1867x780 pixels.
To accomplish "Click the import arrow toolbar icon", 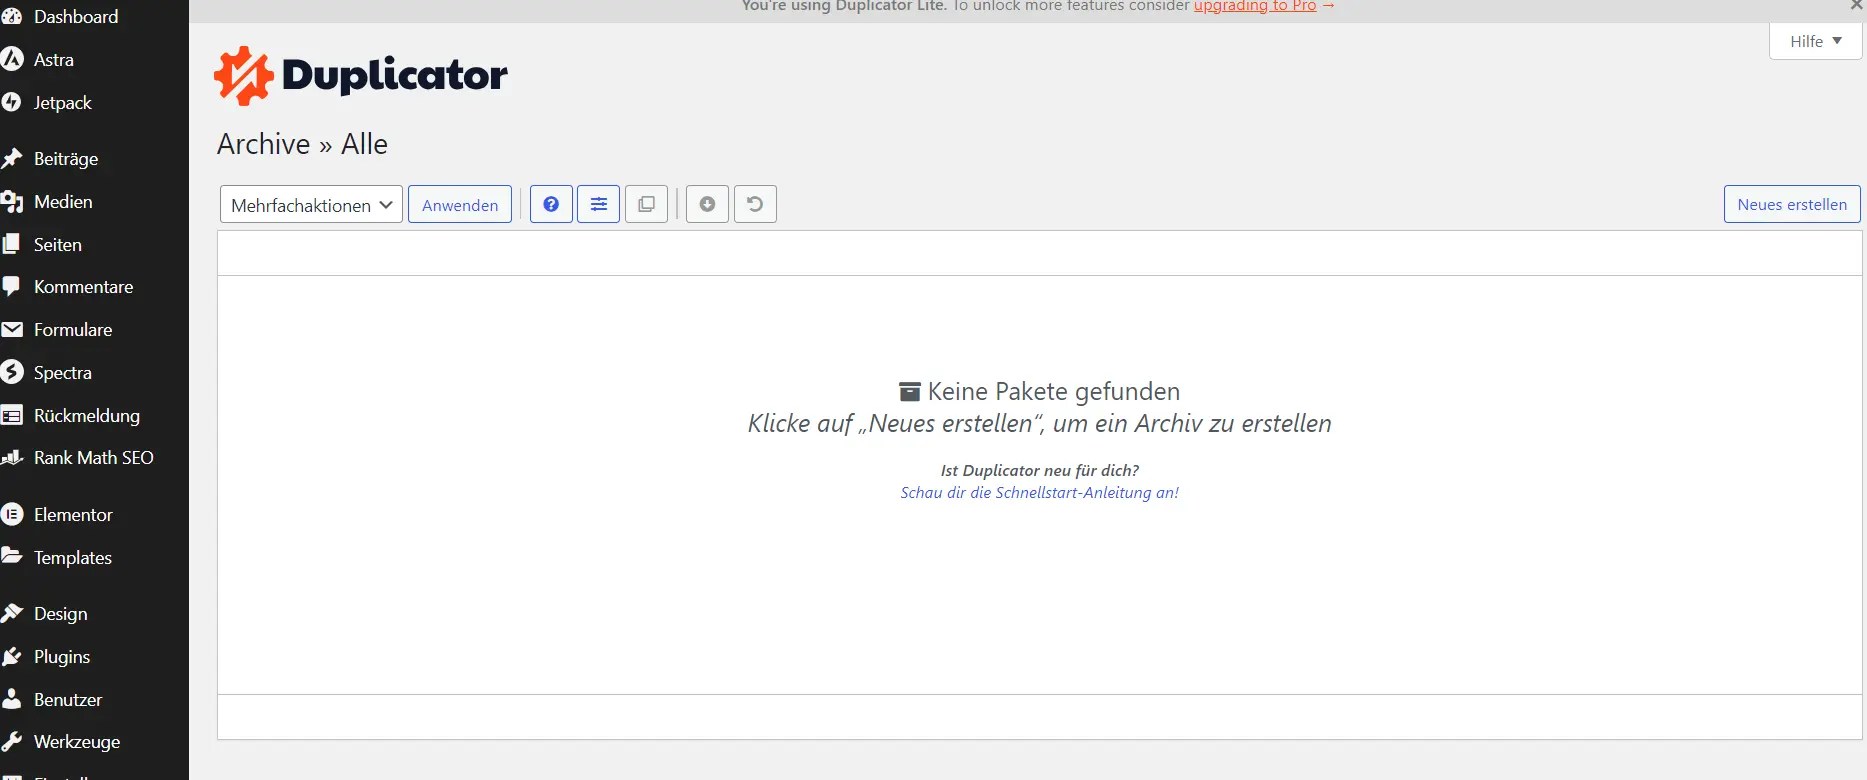I will [x=707, y=204].
